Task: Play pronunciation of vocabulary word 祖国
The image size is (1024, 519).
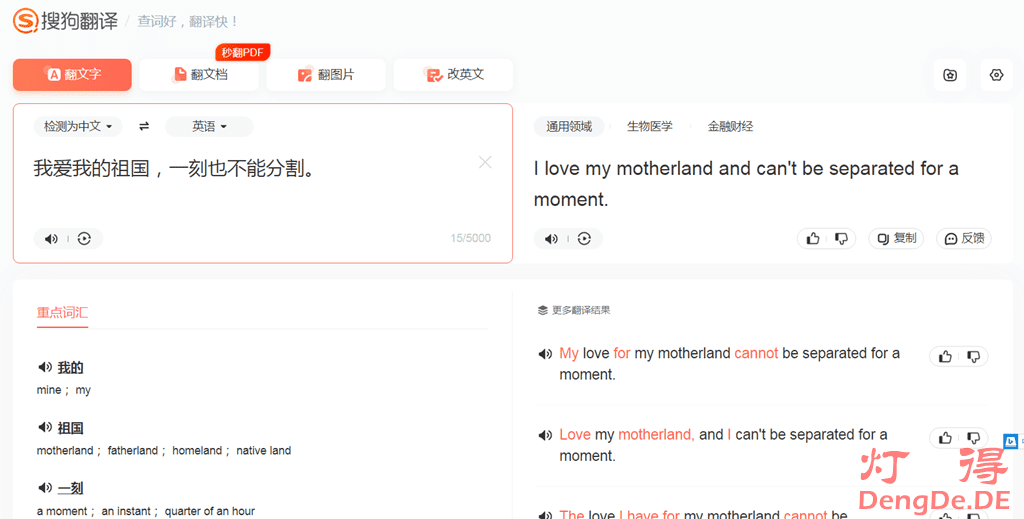Action: coord(45,427)
